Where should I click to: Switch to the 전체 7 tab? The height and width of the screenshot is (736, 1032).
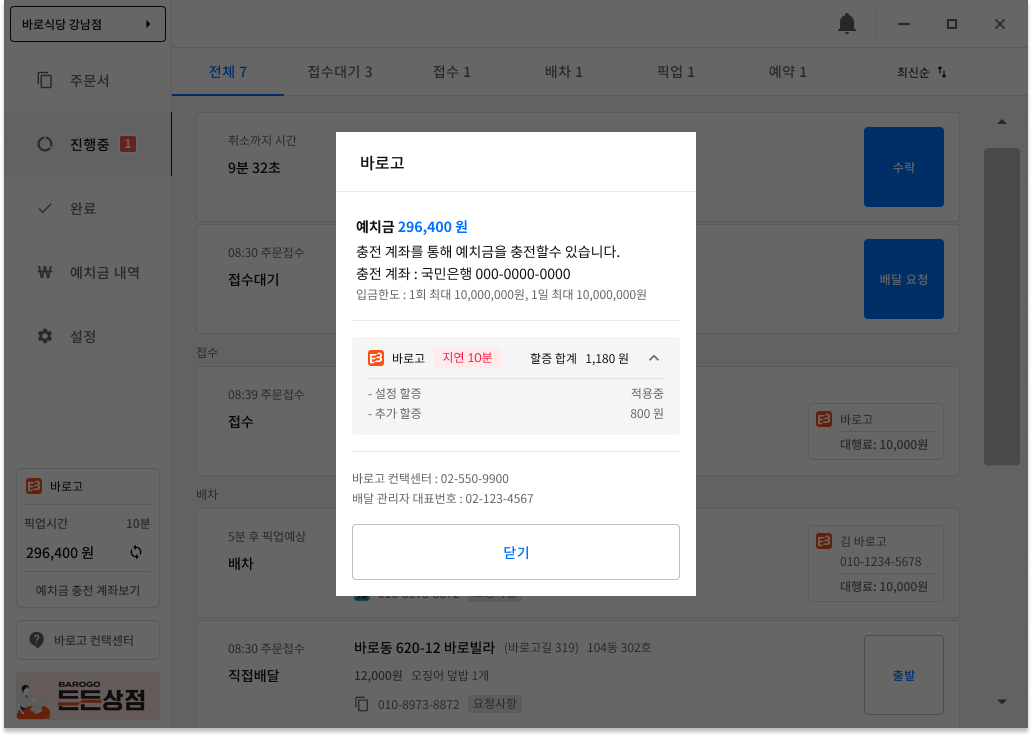pyautogui.click(x=228, y=72)
